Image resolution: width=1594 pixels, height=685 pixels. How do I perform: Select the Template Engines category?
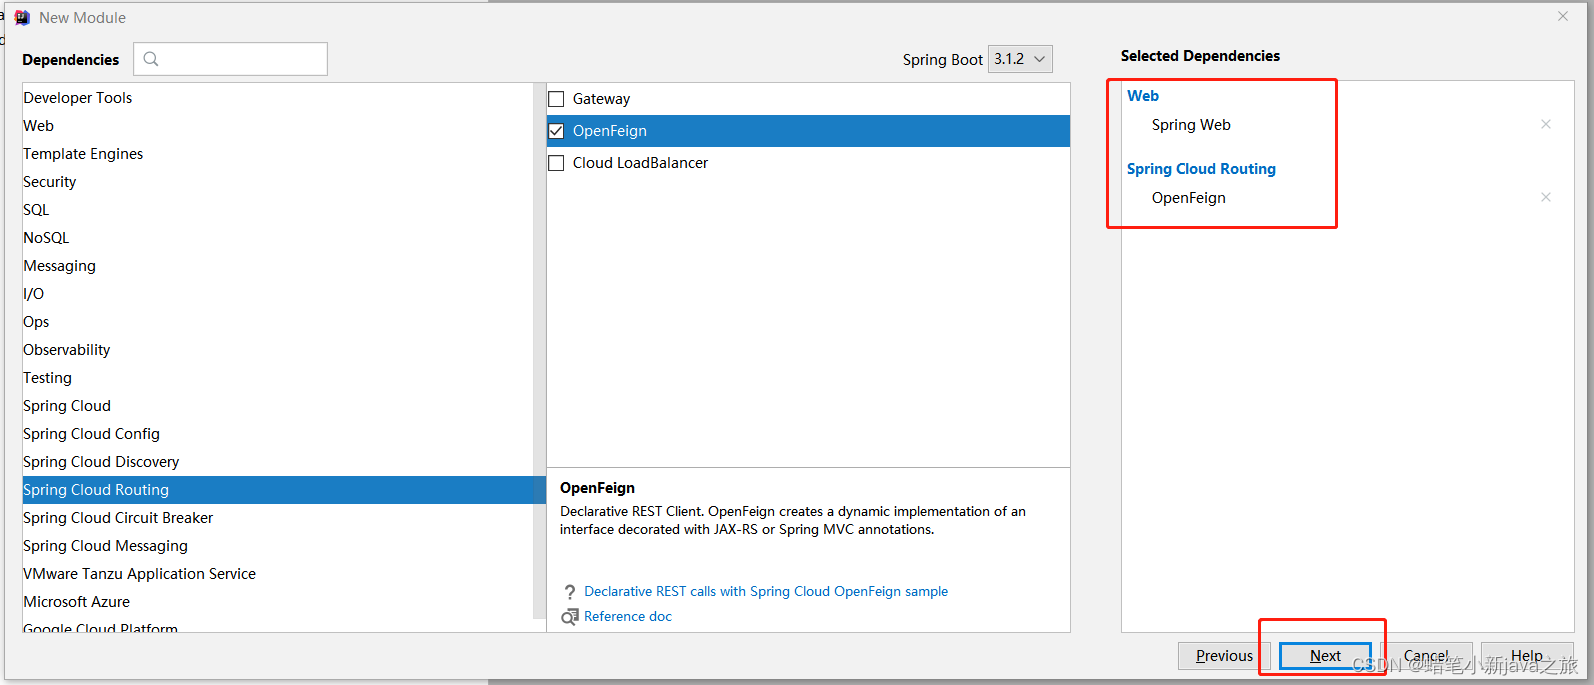pos(278,154)
